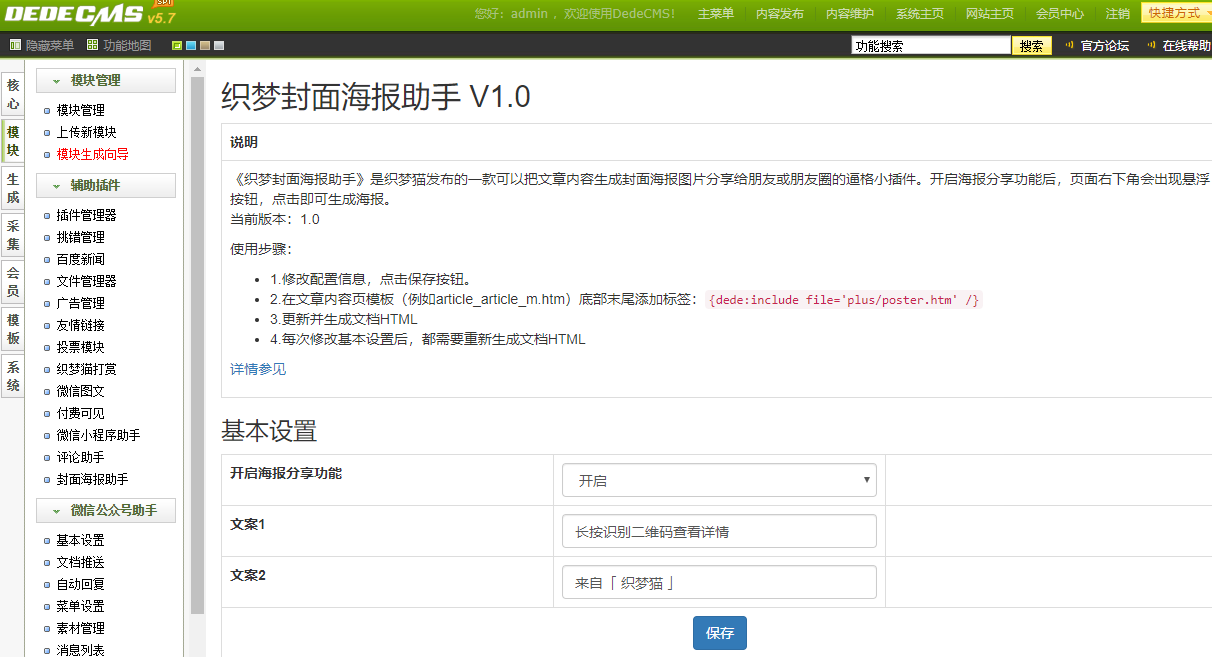
Task: Click the 详情参见 link
Action: (258, 369)
